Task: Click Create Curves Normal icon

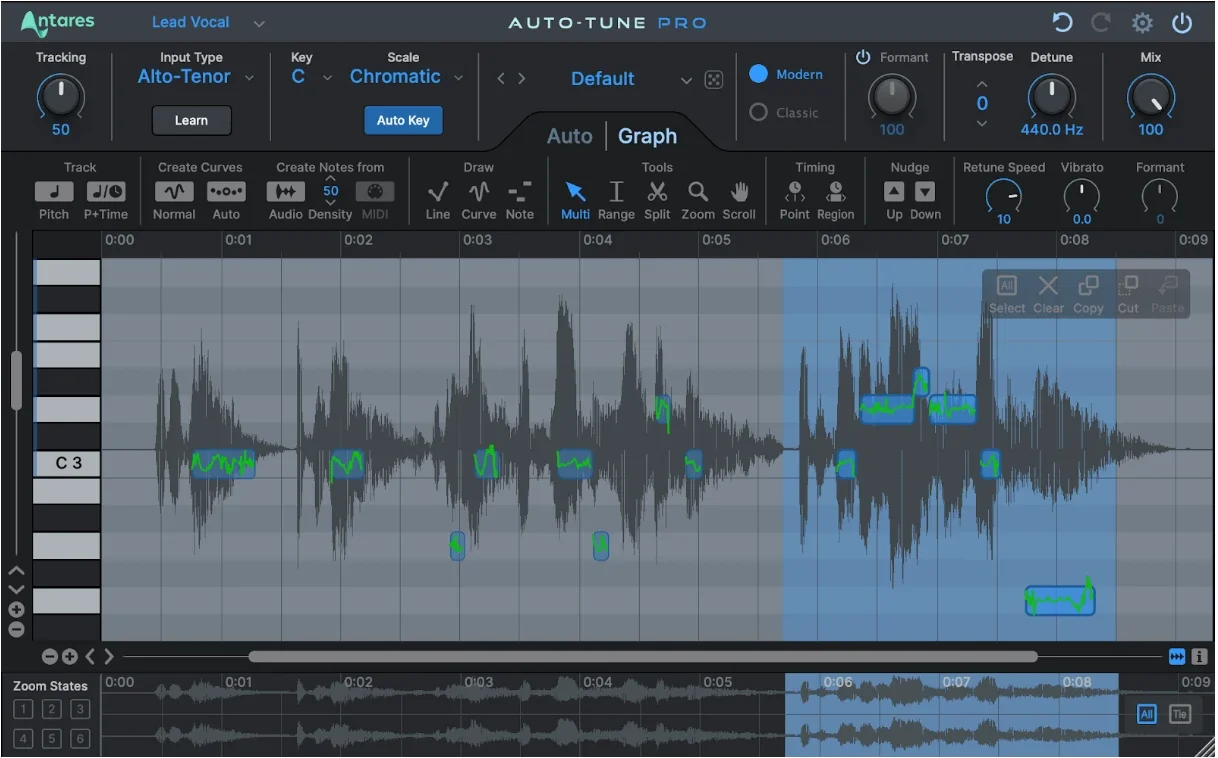Action: point(174,191)
